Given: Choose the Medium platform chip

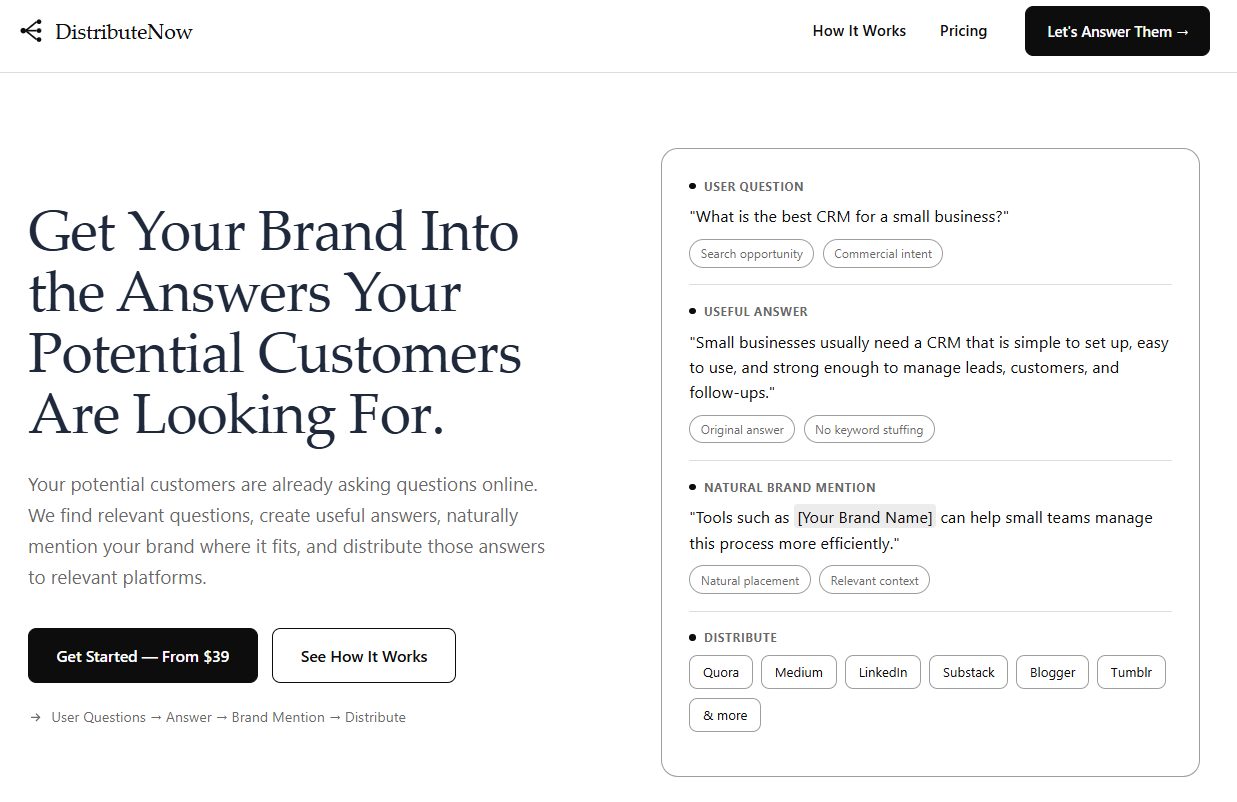Looking at the screenshot, I should (799, 672).
